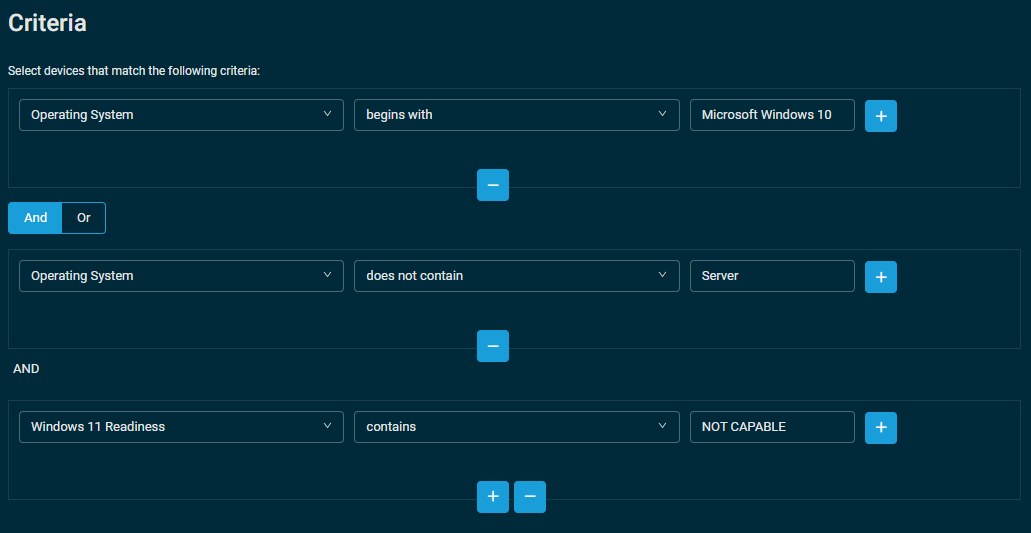
Task: Open first Operating System field dropdown
Action: 181,115
